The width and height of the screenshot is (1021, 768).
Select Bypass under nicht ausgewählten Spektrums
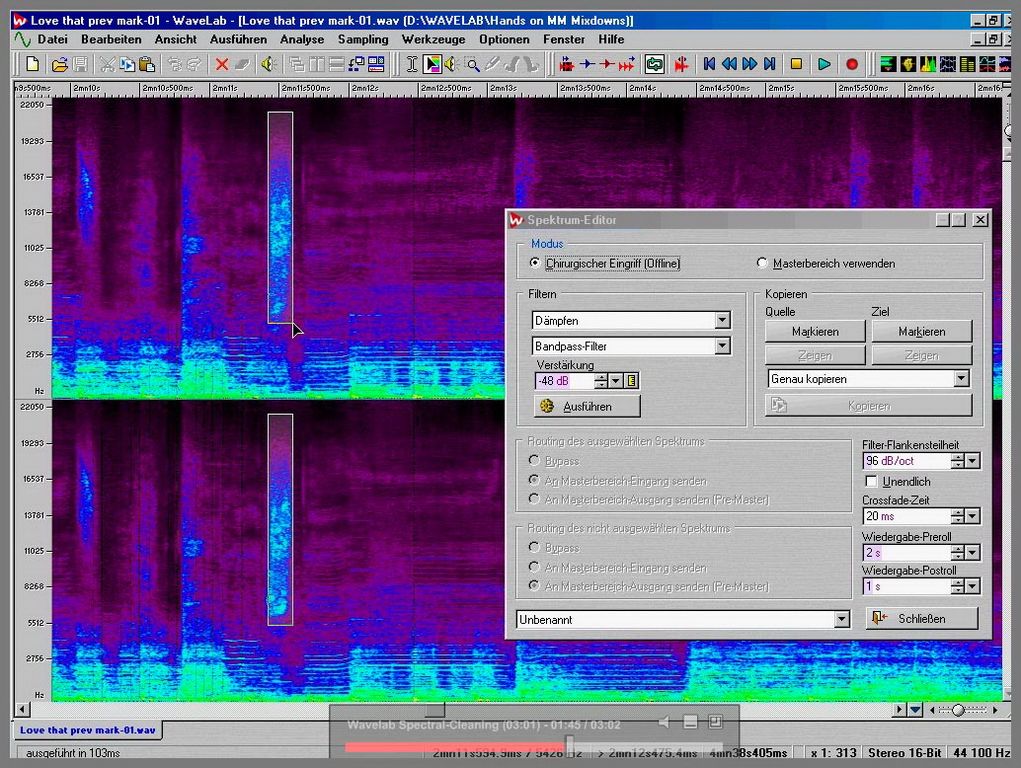[535, 548]
